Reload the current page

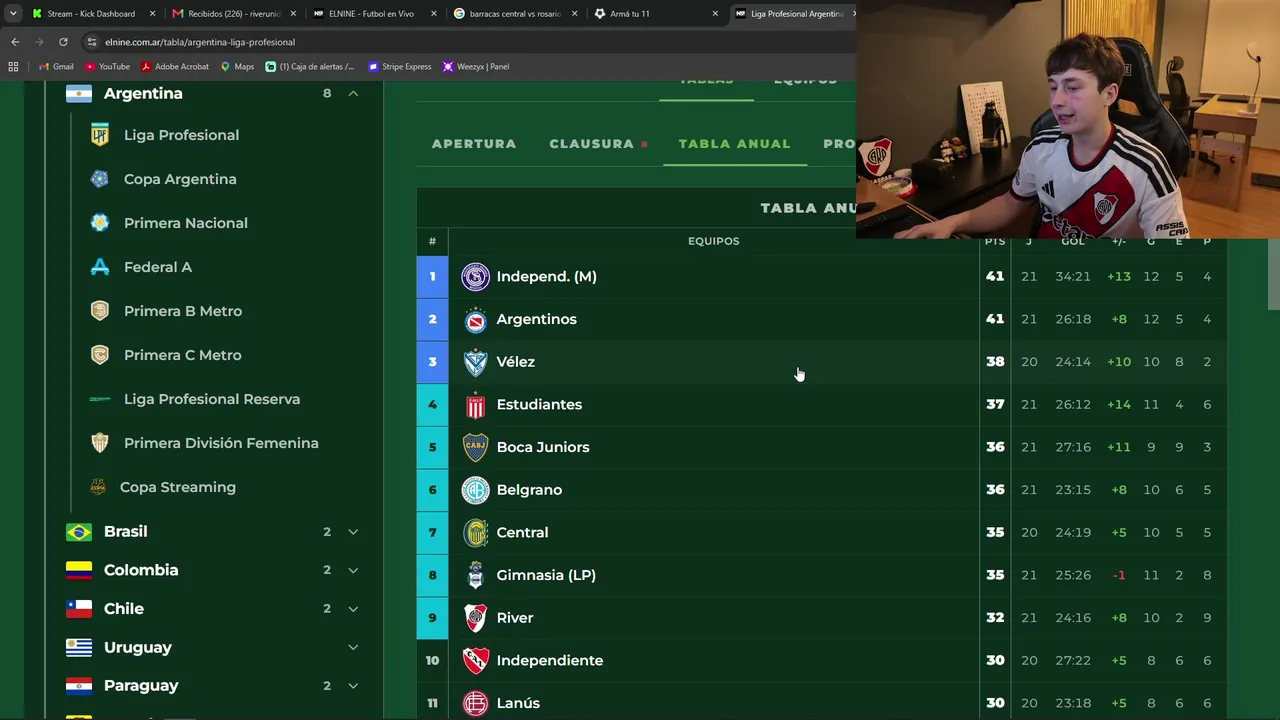(x=63, y=42)
